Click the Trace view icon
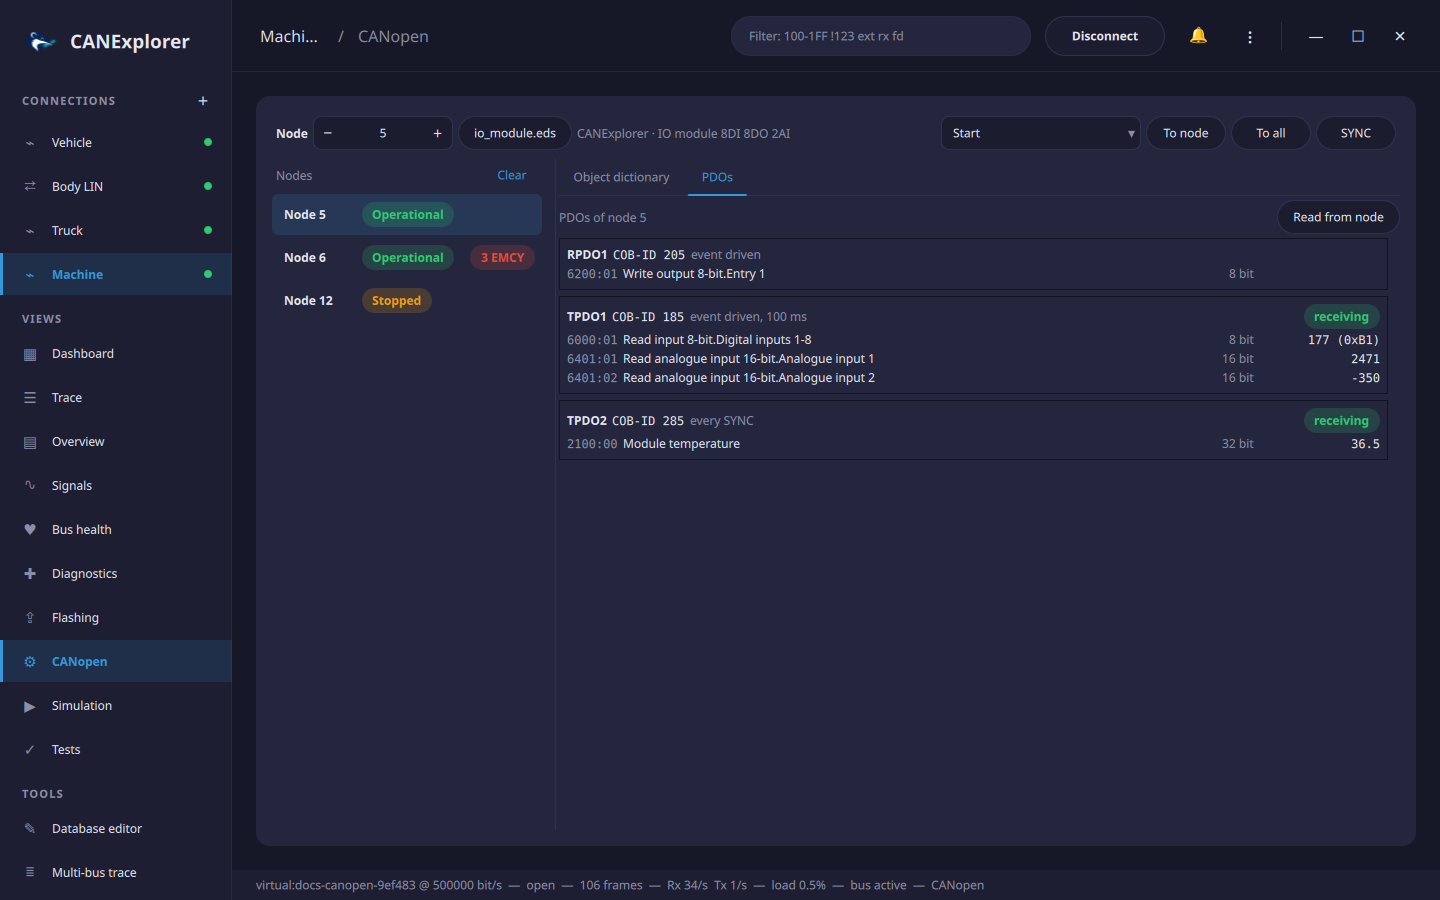Screen dimensions: 1440x900 pos(30,398)
